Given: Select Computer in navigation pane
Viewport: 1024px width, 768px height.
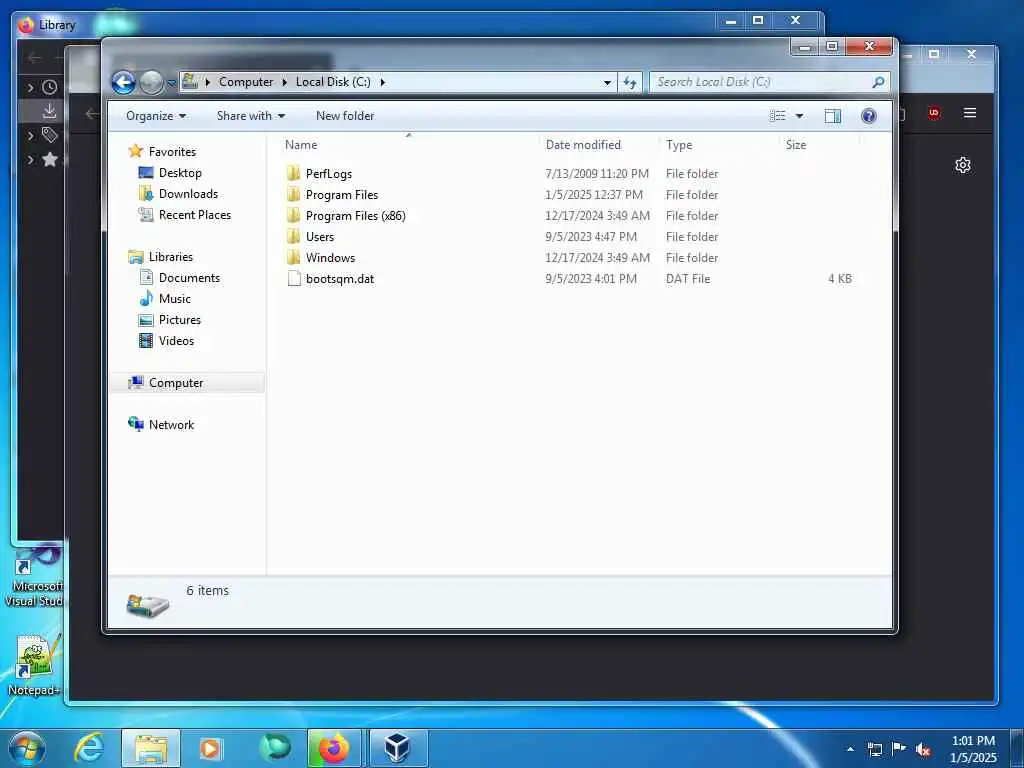Looking at the screenshot, I should pos(176,383).
